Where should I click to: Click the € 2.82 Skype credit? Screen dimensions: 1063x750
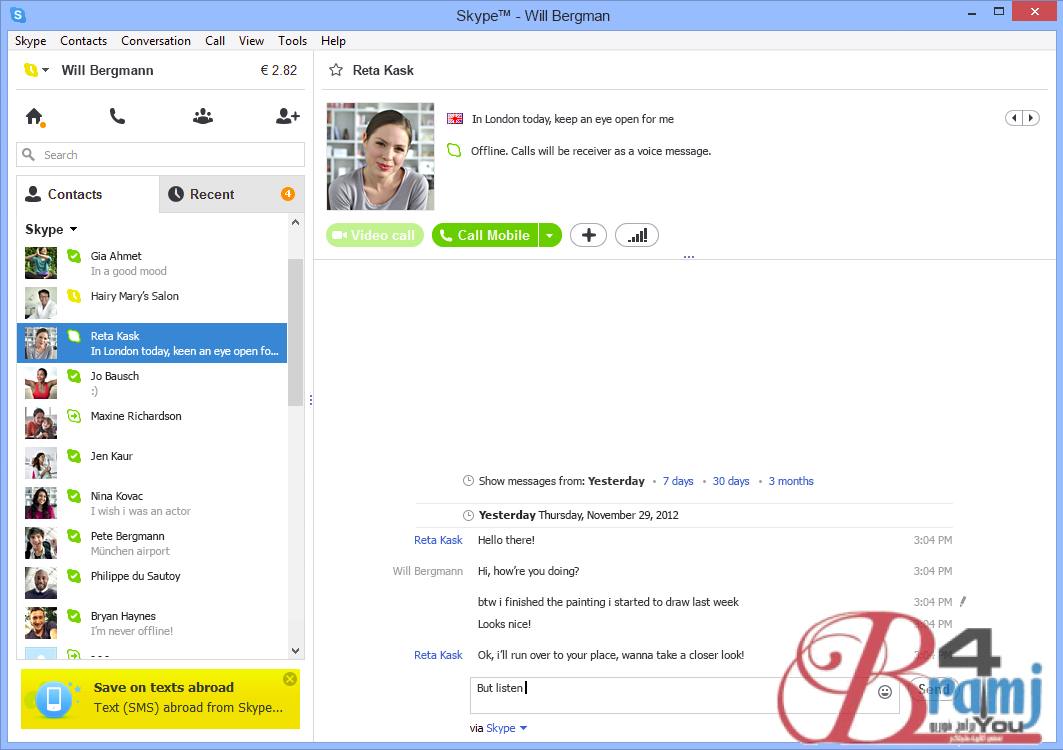click(279, 70)
